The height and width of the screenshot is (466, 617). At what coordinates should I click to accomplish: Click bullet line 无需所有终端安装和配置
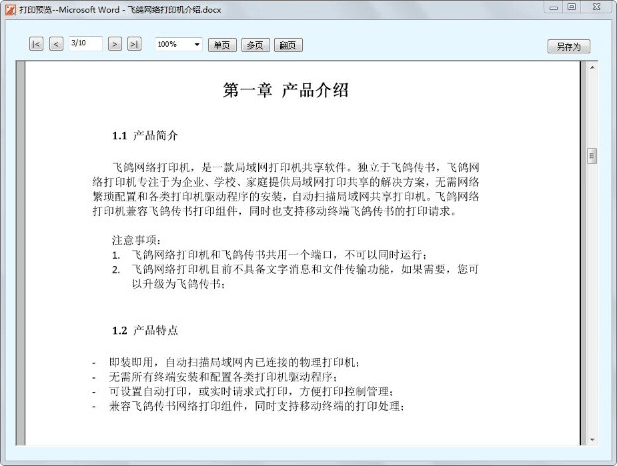214,377
